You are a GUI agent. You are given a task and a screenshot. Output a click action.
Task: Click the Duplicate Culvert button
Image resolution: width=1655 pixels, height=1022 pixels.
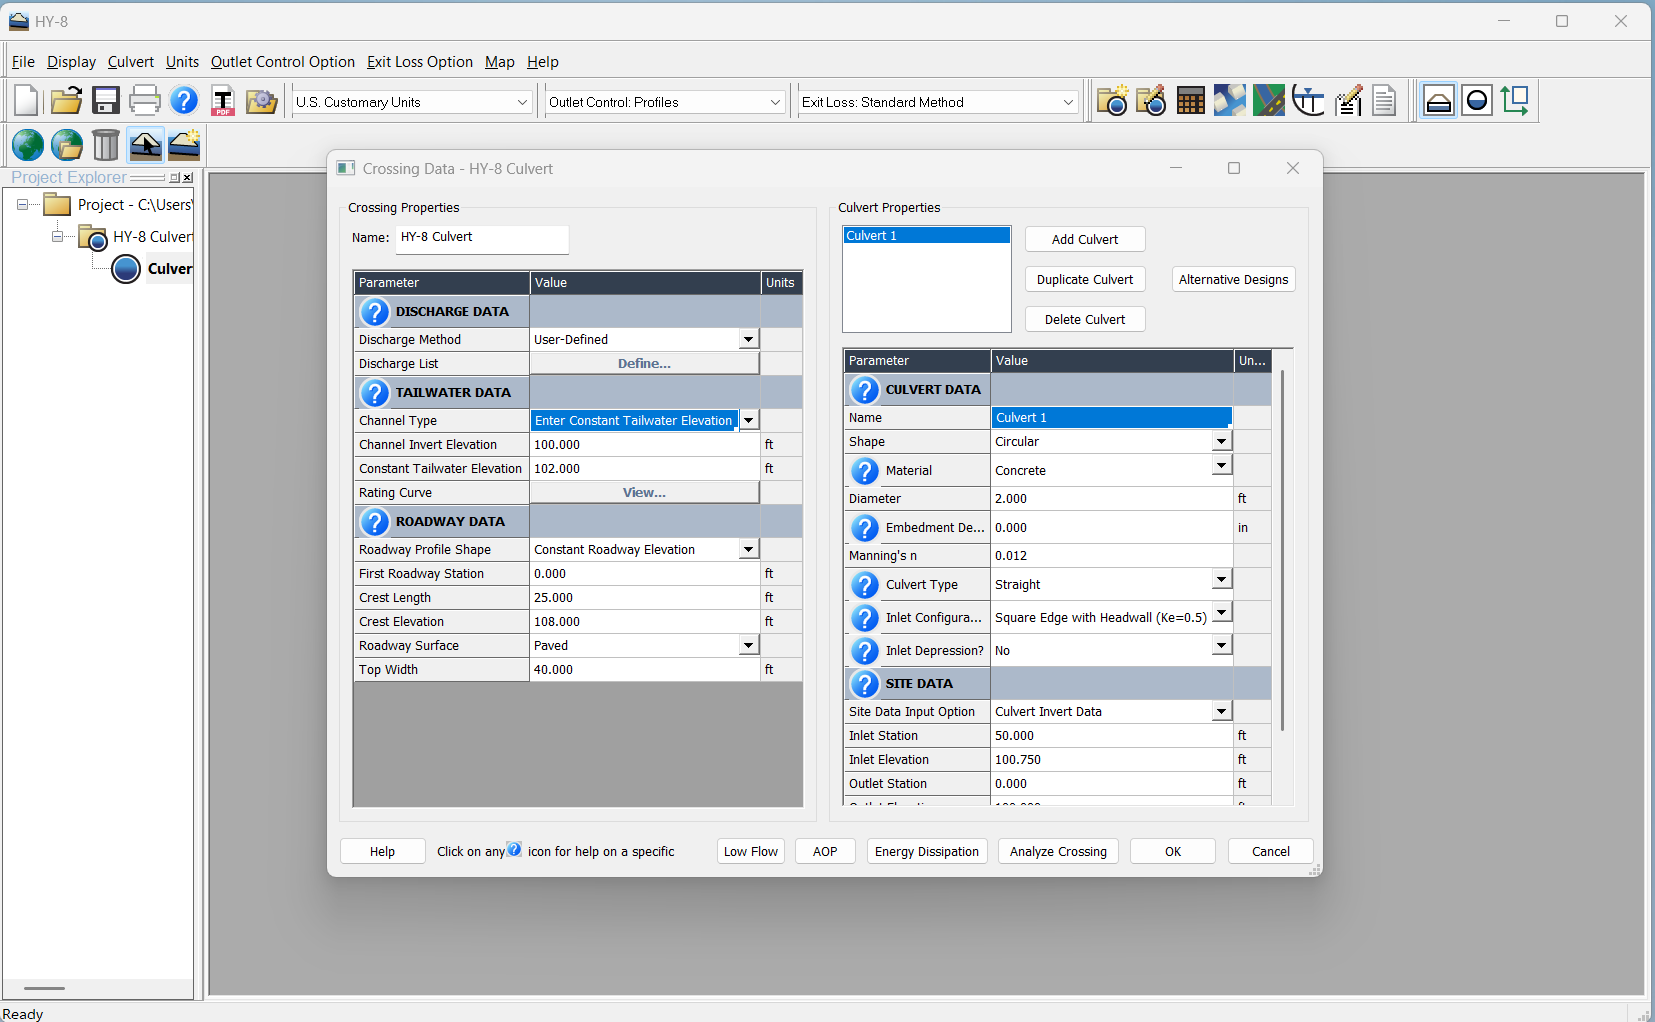(1085, 280)
